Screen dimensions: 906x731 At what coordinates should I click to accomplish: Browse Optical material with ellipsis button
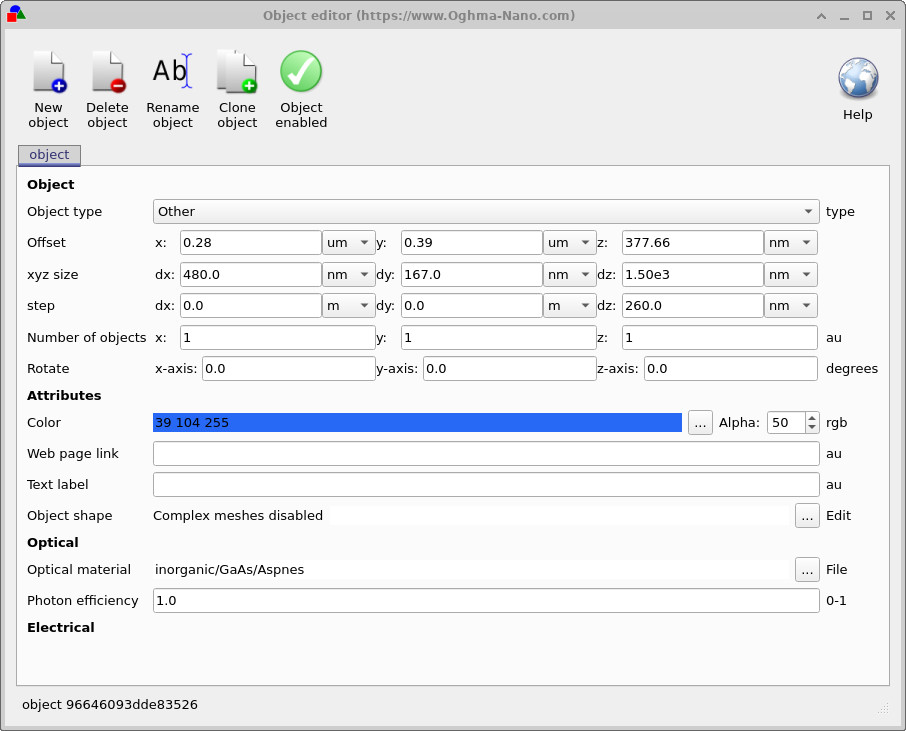coord(807,570)
